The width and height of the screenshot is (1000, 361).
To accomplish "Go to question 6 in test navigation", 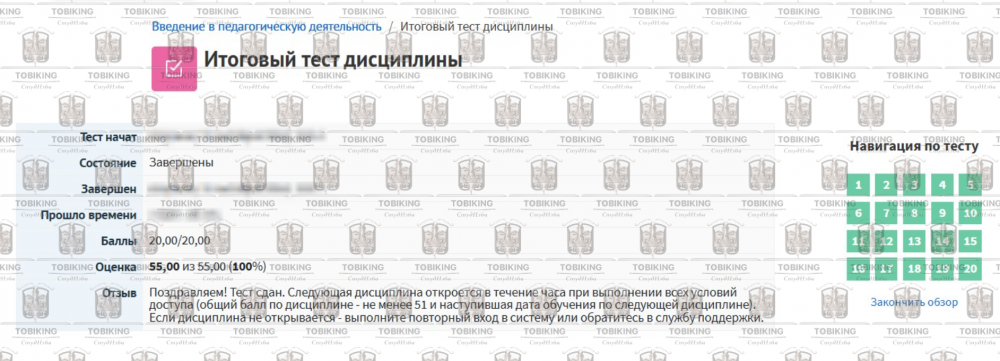I will click(858, 213).
